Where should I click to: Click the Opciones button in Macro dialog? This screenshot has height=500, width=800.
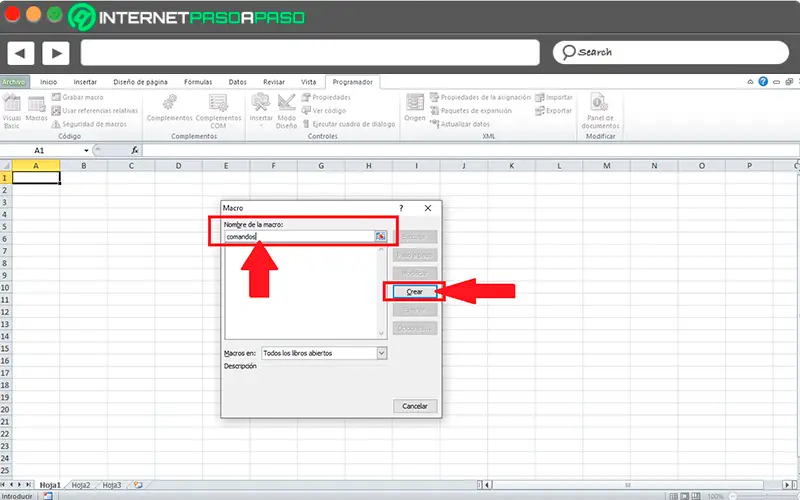pyautogui.click(x=415, y=328)
